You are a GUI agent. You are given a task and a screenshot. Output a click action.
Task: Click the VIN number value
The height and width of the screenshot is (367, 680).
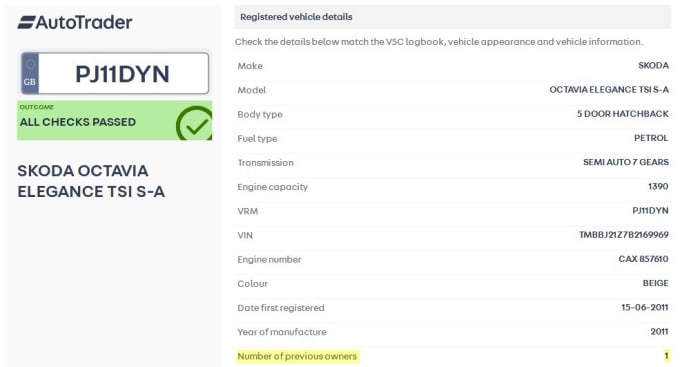(x=624, y=235)
